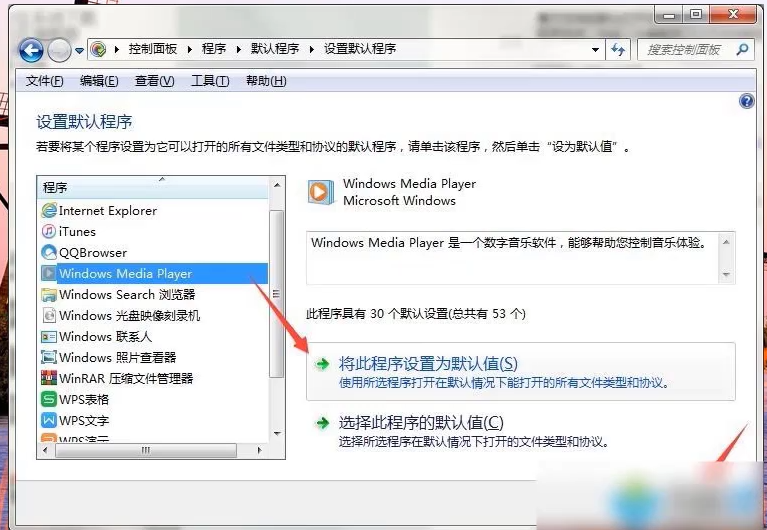Click large Windows Media Player icon
This screenshot has width=767, height=530.
click(321, 192)
